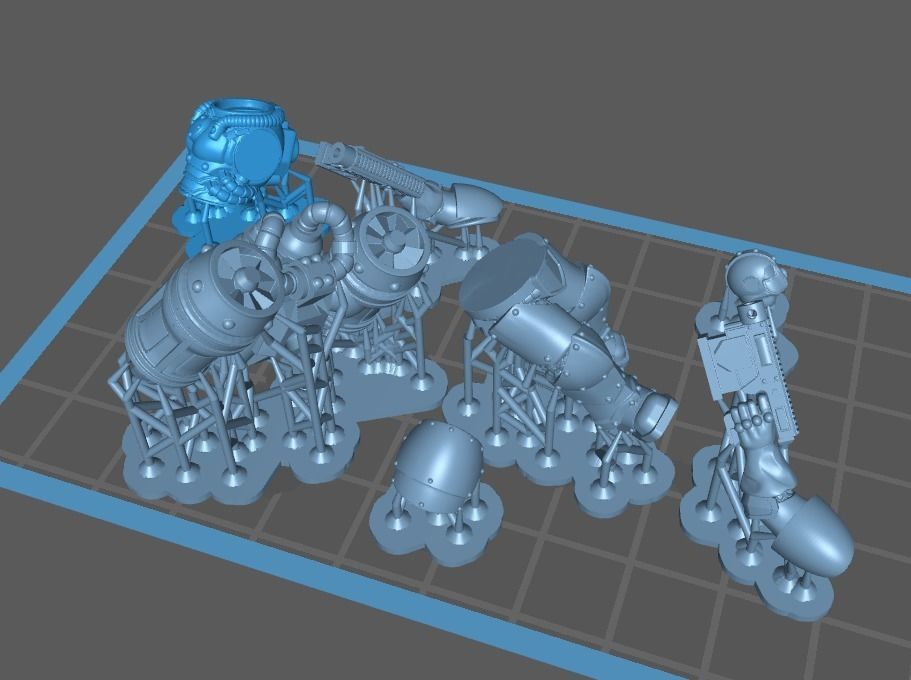Click the boot toe of the legs model
Image resolution: width=911 pixels, height=680 pixels.
point(655,412)
